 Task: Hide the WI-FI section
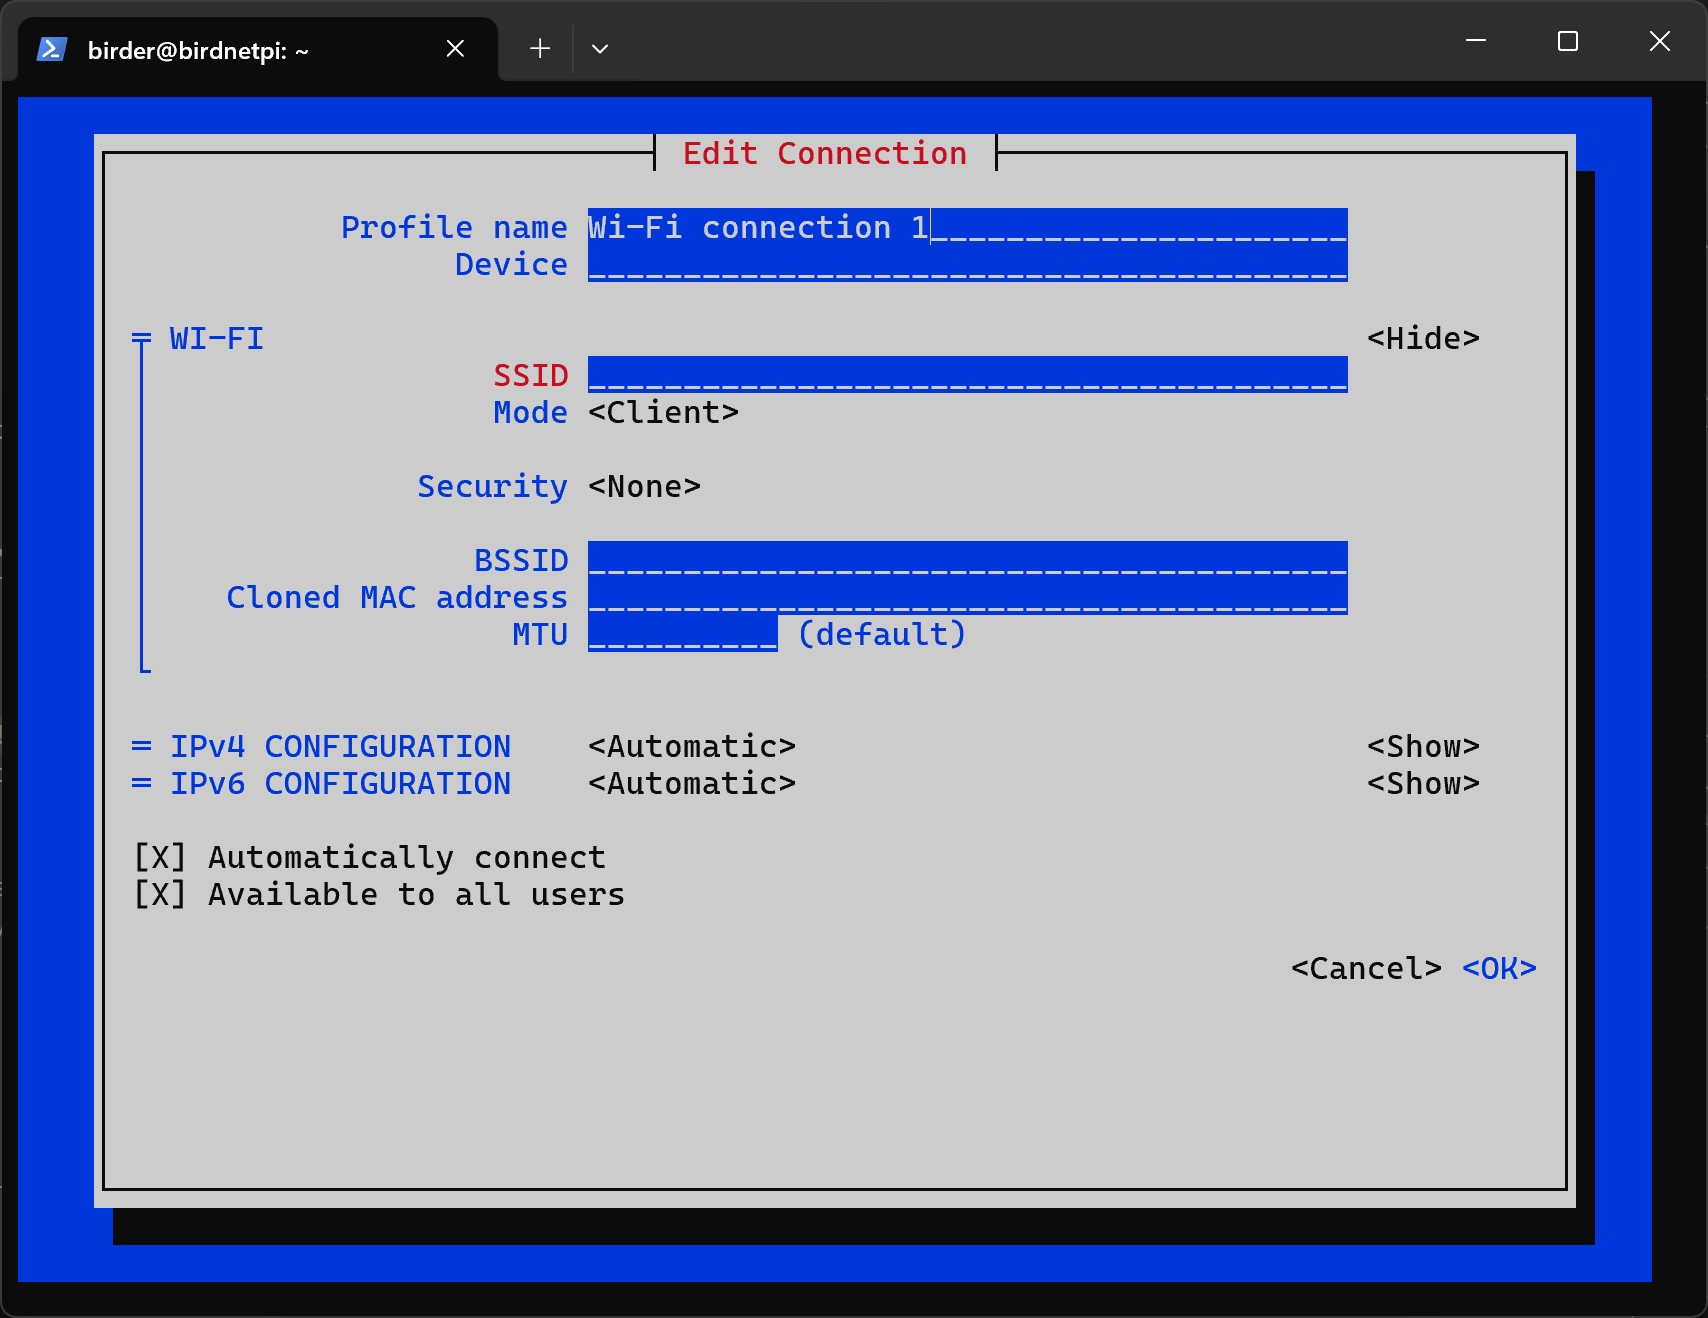[1422, 339]
